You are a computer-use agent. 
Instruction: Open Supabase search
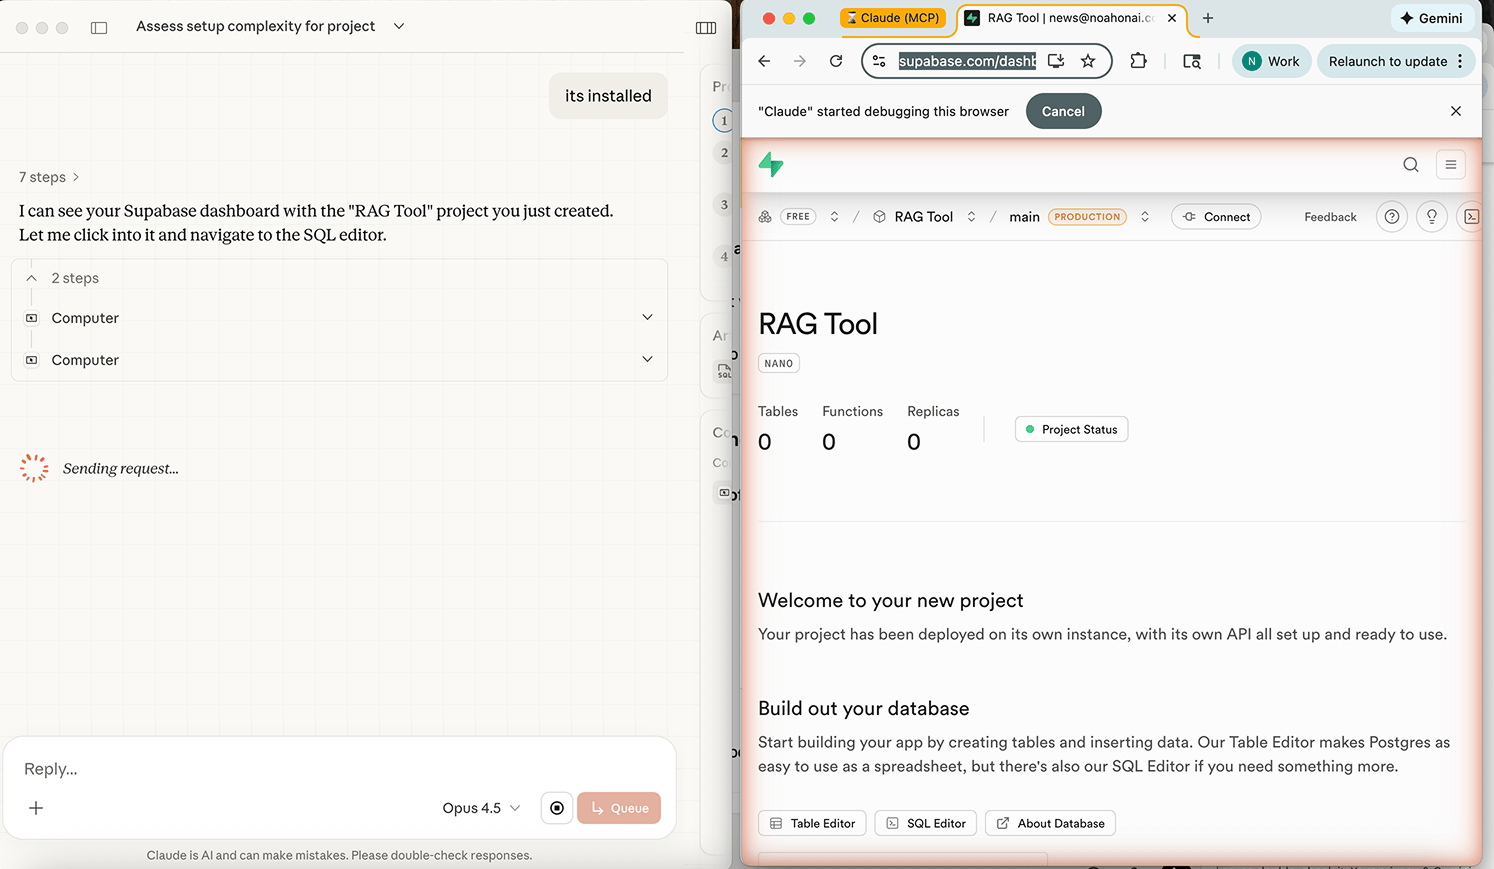tap(1411, 165)
